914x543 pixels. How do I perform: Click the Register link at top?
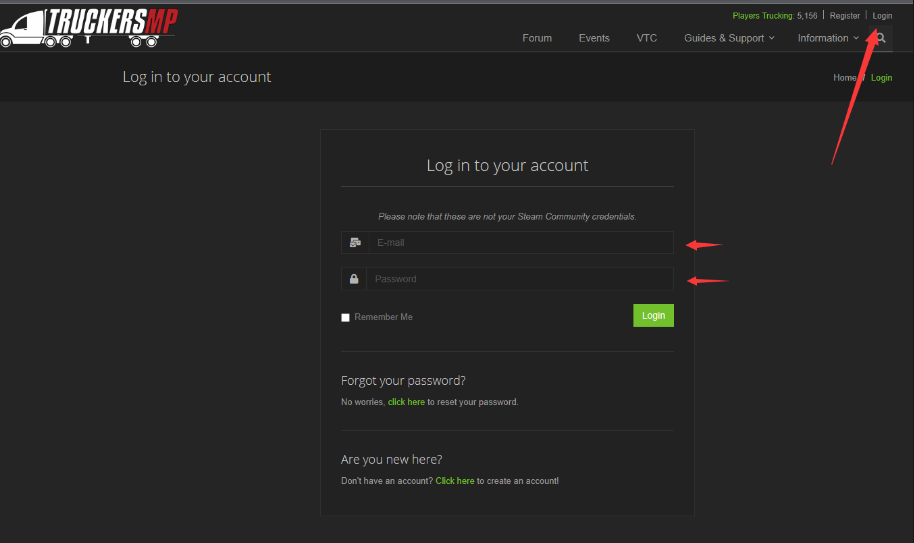pyautogui.click(x=844, y=16)
